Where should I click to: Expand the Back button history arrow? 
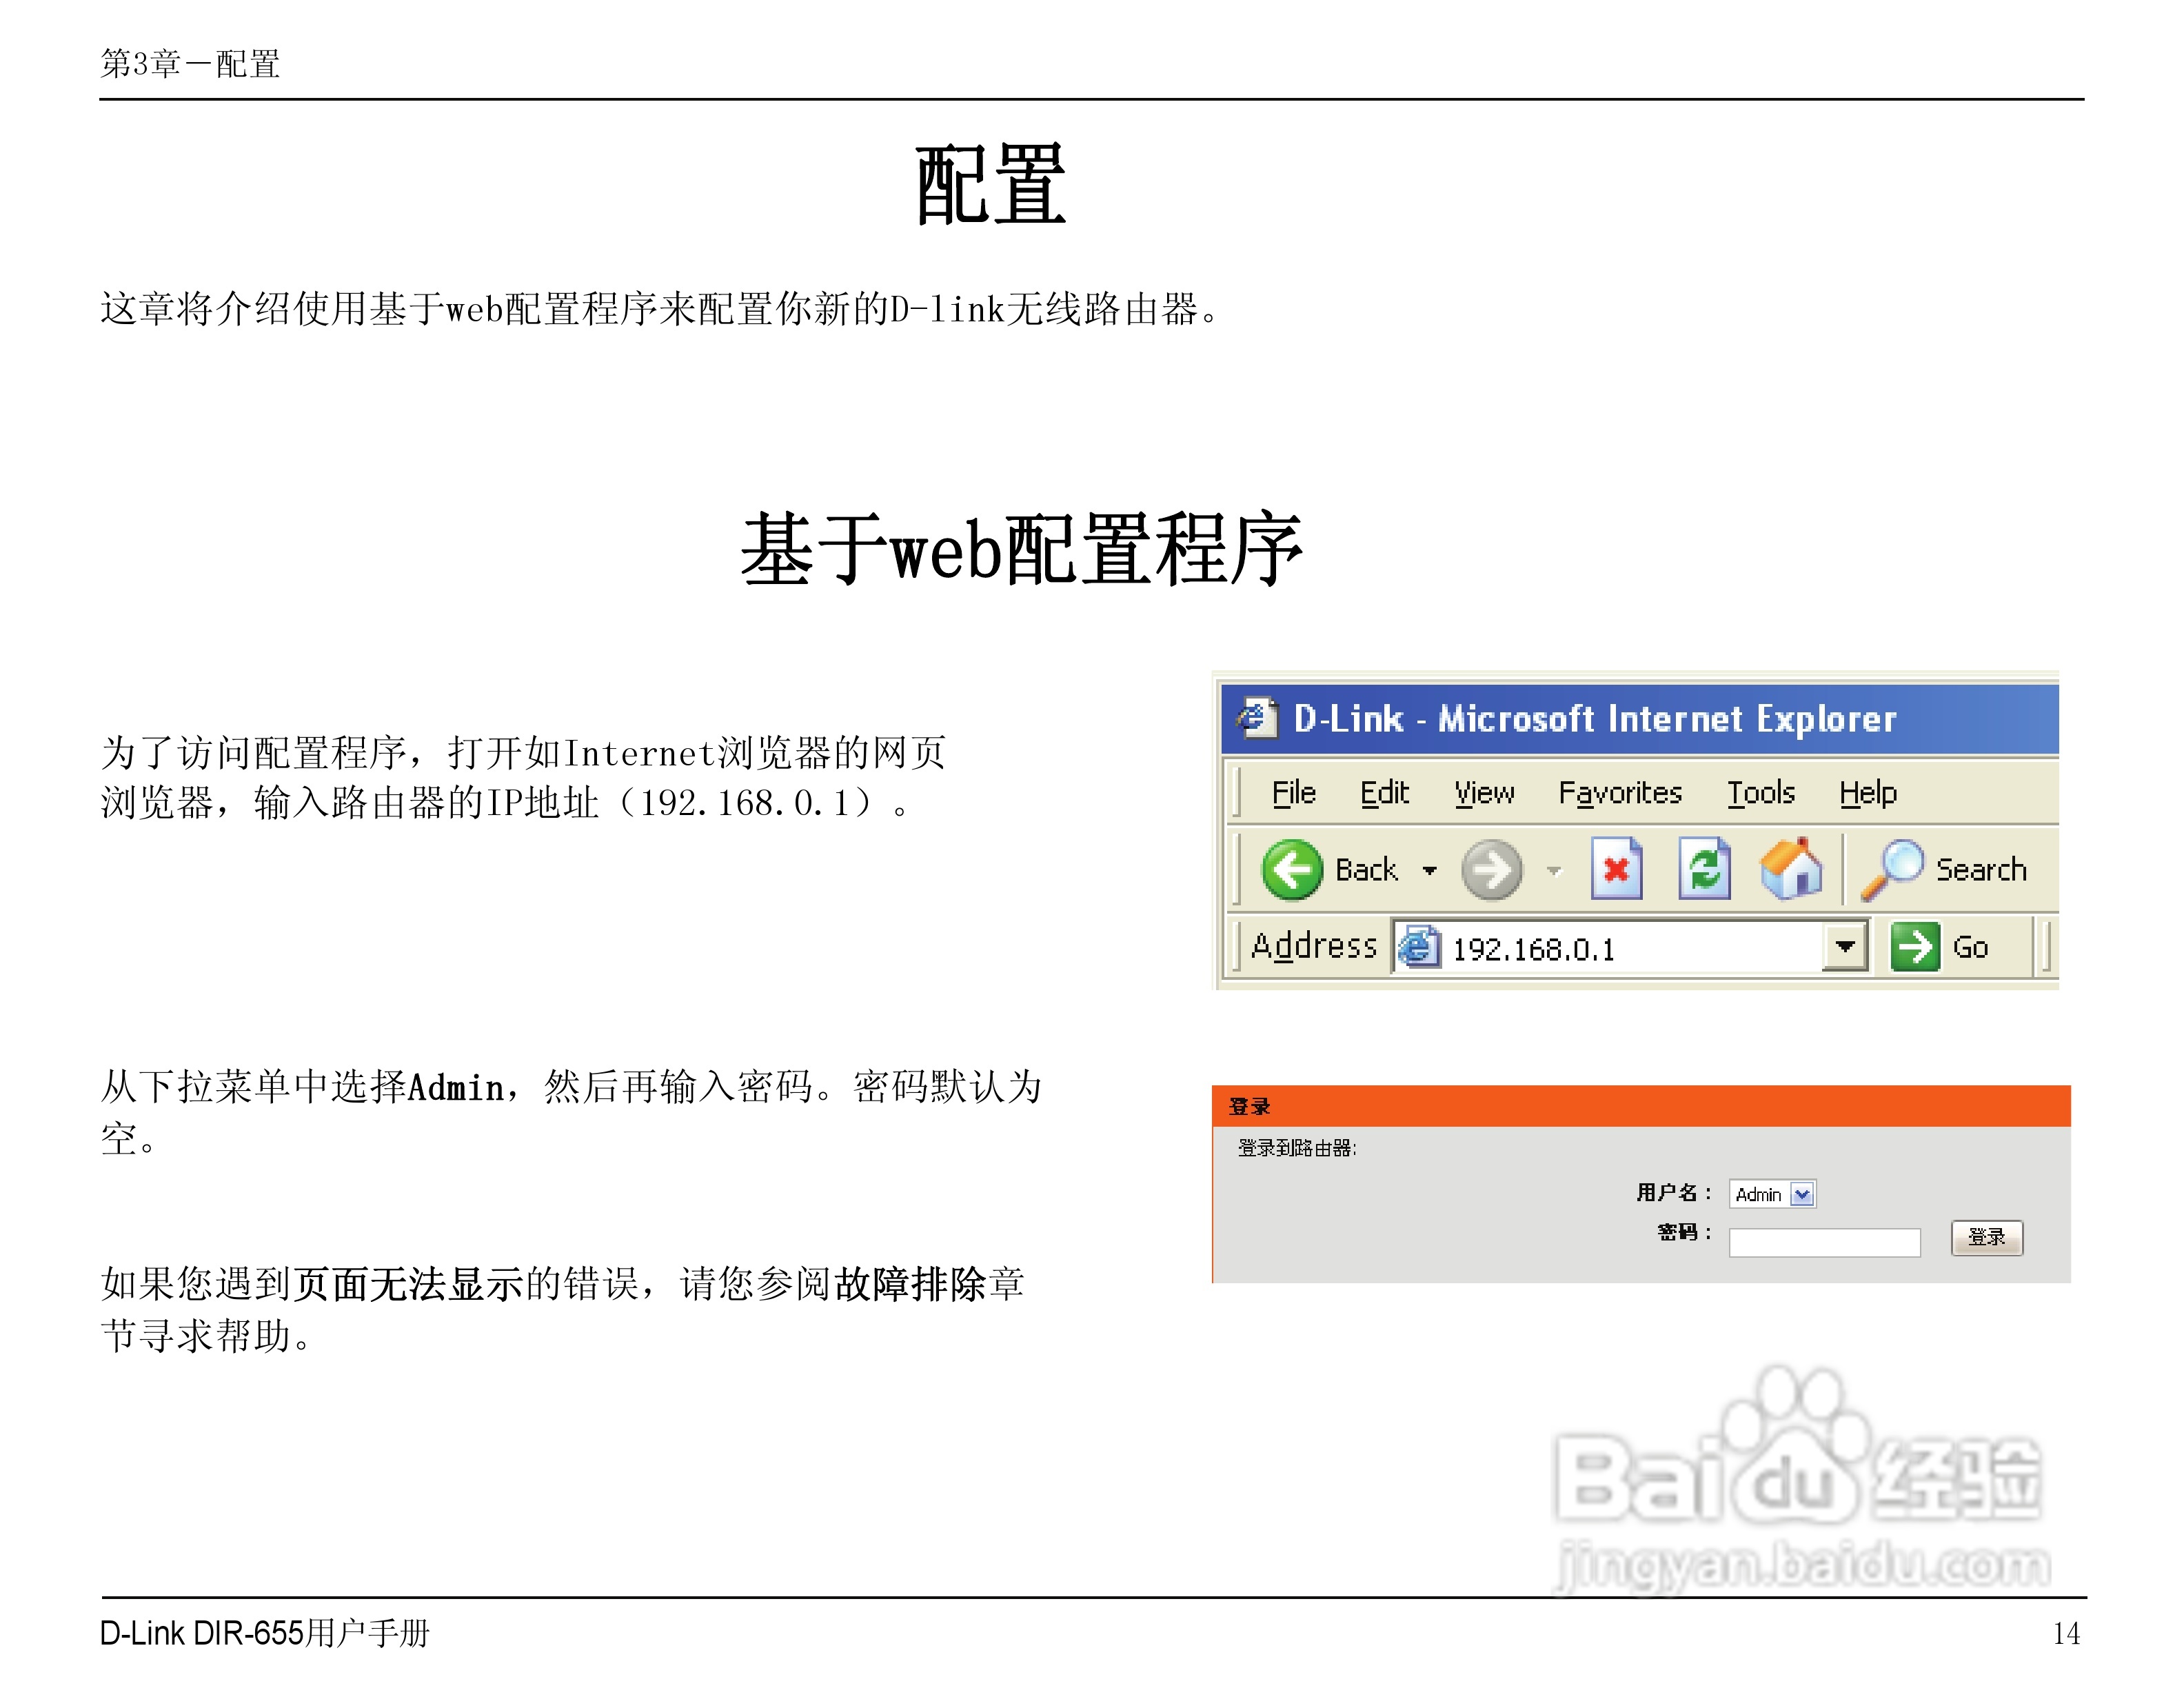[x=1430, y=870]
